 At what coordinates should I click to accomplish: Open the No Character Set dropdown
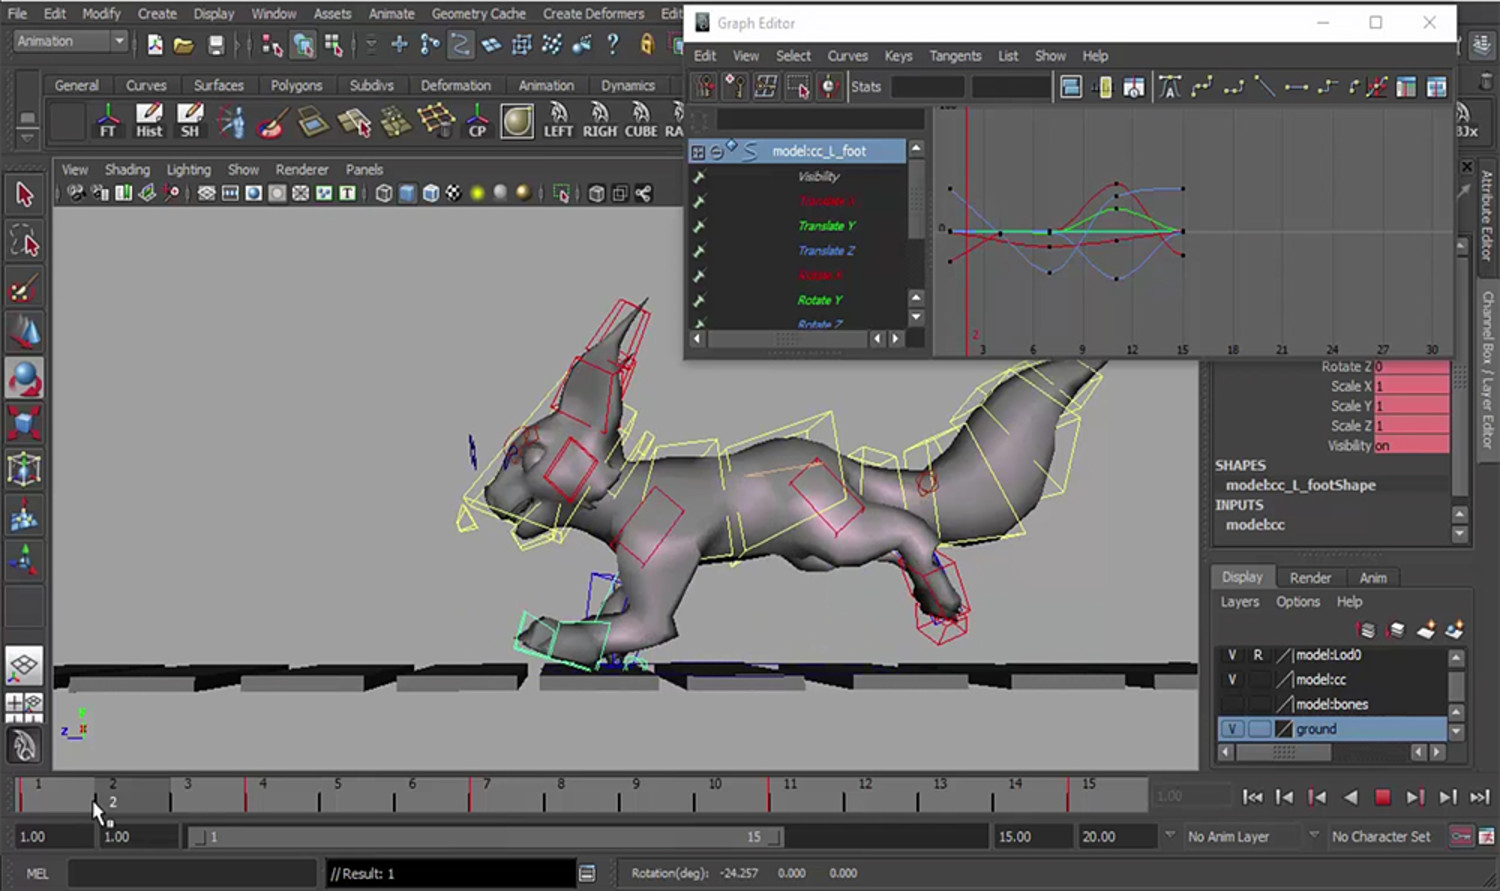click(1384, 836)
